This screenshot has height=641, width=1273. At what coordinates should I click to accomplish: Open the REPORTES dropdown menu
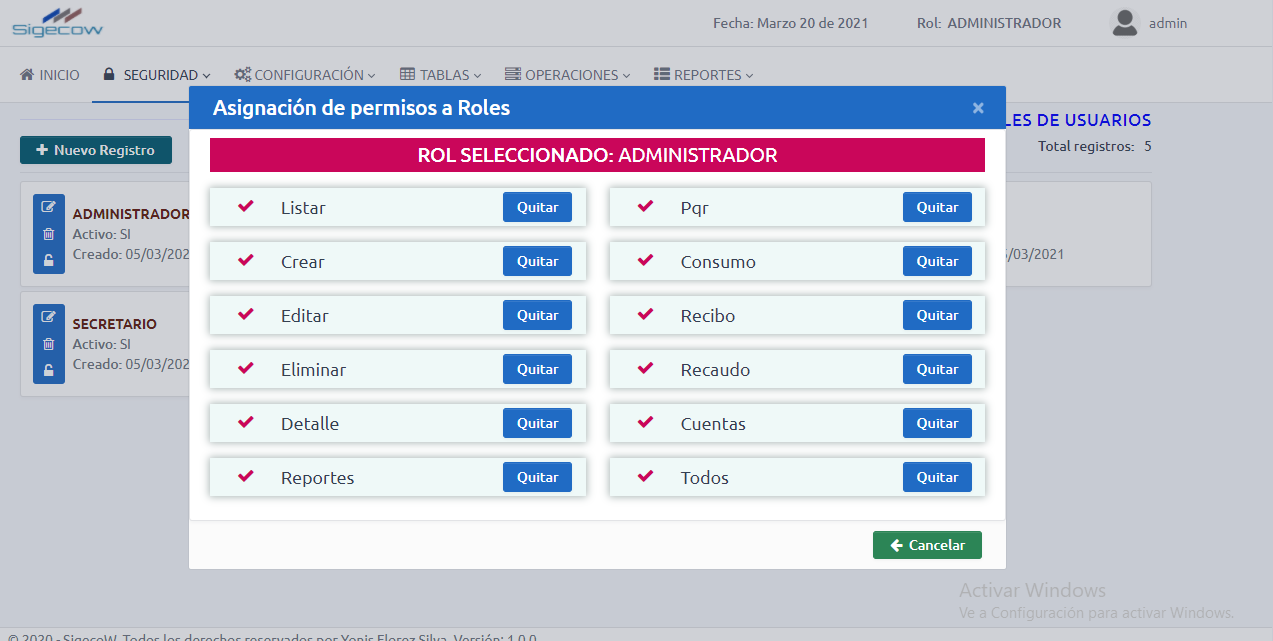704,75
